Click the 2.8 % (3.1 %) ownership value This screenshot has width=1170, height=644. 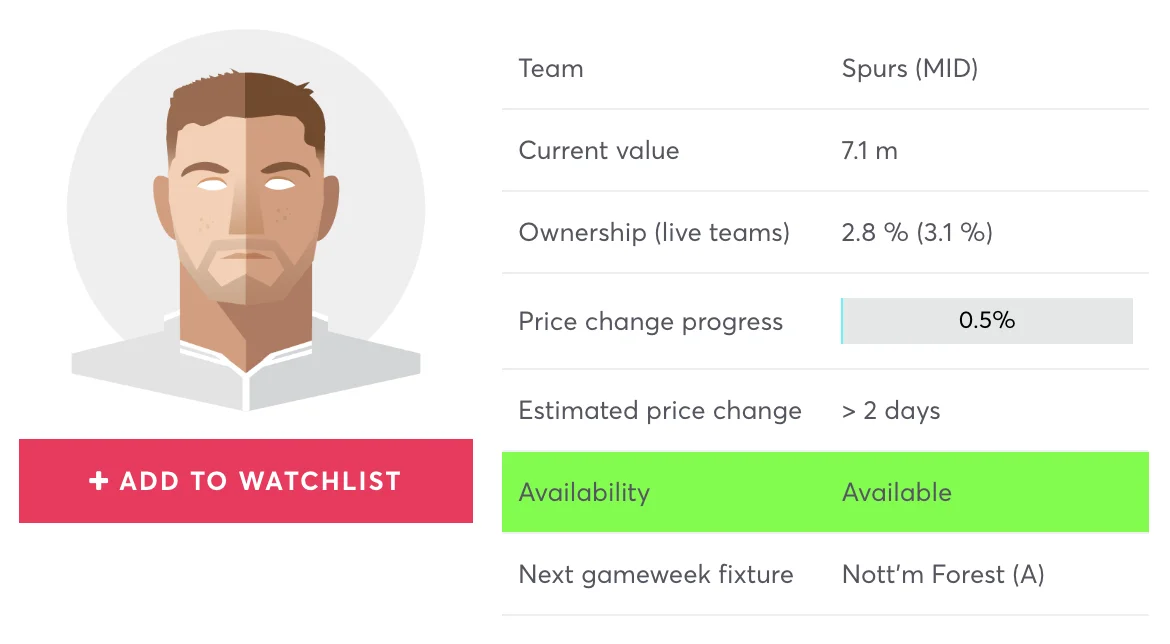[x=917, y=233]
